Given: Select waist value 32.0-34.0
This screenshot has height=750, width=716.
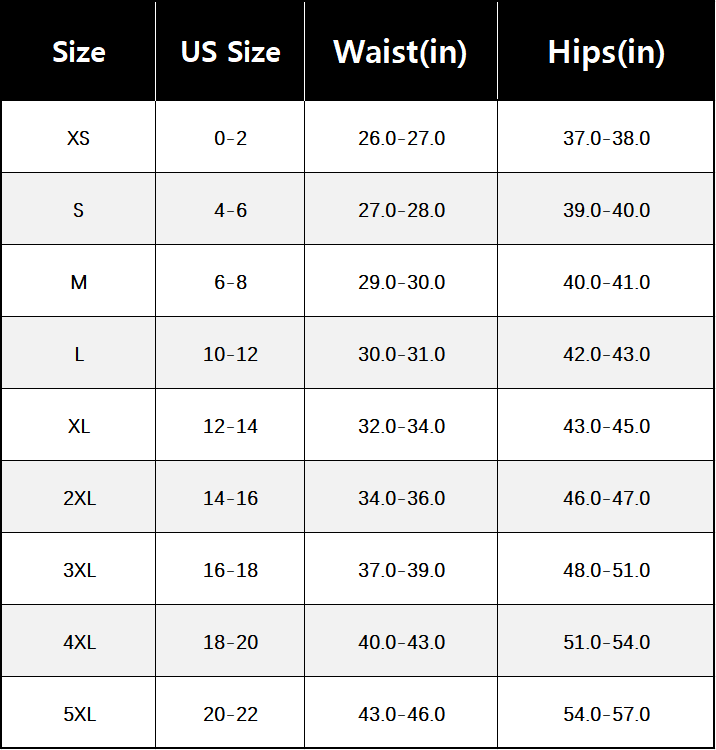Looking at the screenshot, I should pos(401,426).
